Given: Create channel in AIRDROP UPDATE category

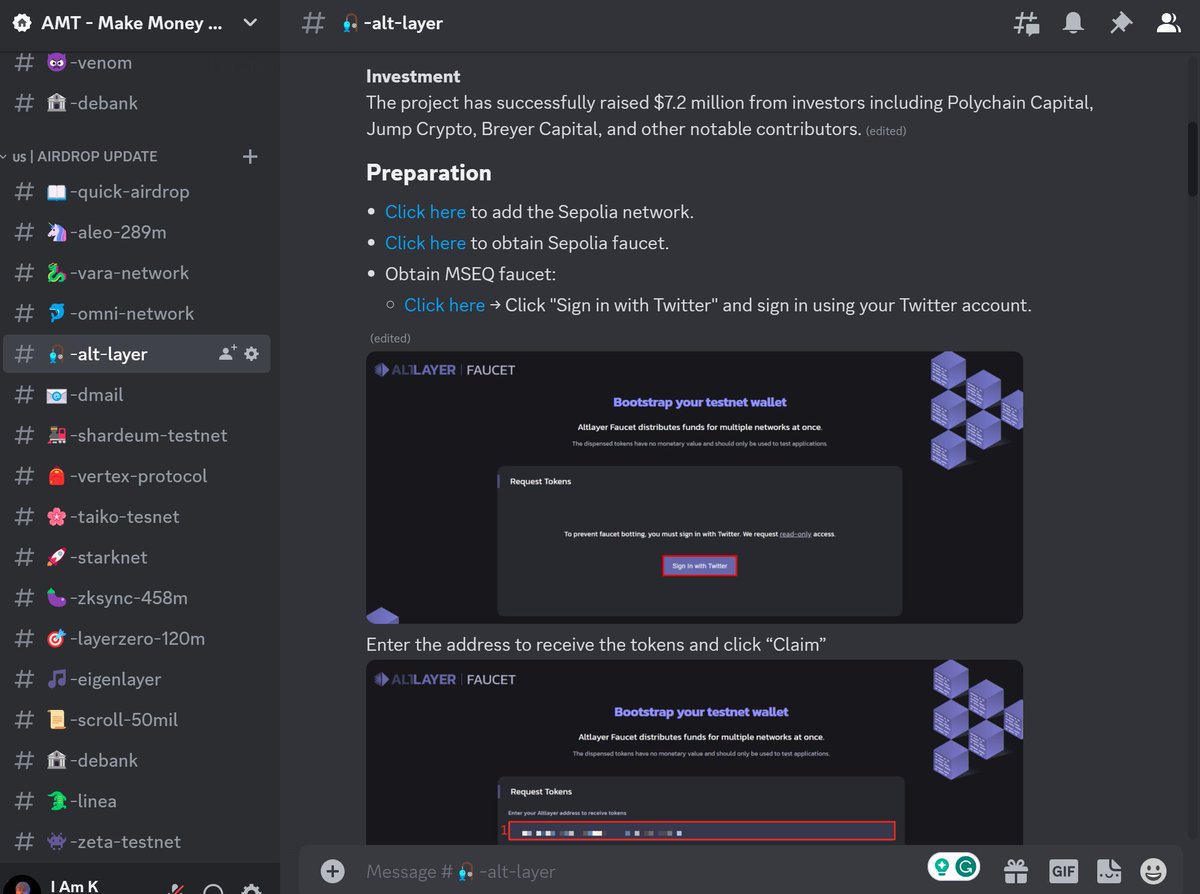Looking at the screenshot, I should click(x=250, y=156).
